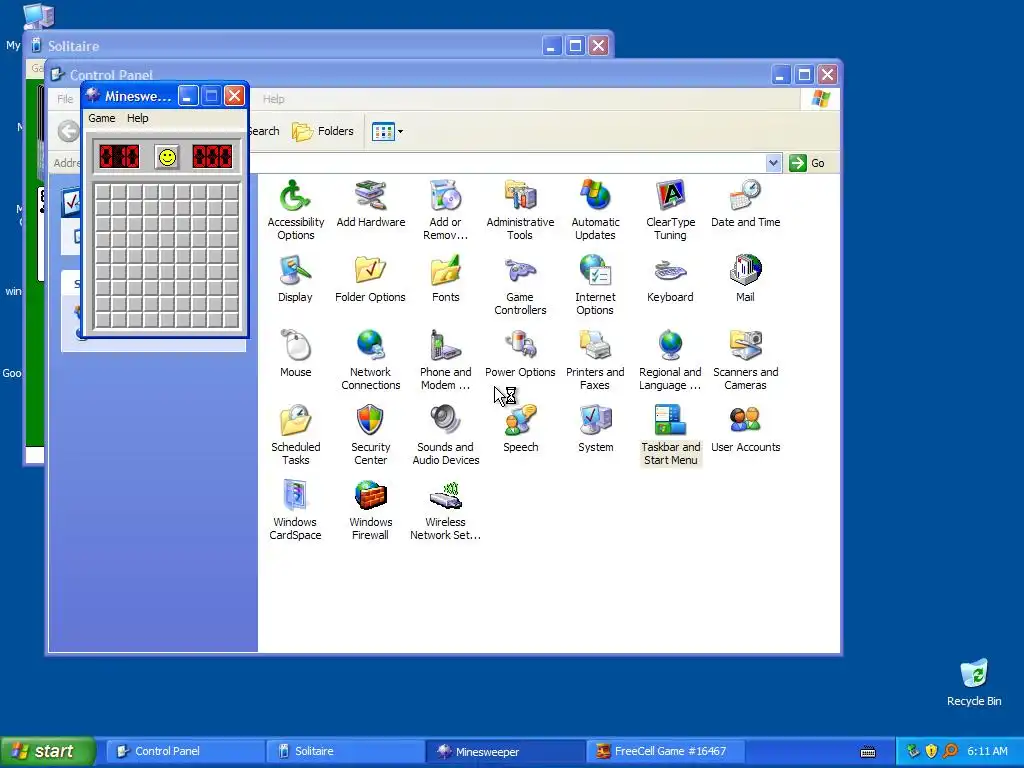Open Network Connections icon
1024x768 pixels.
click(x=370, y=345)
